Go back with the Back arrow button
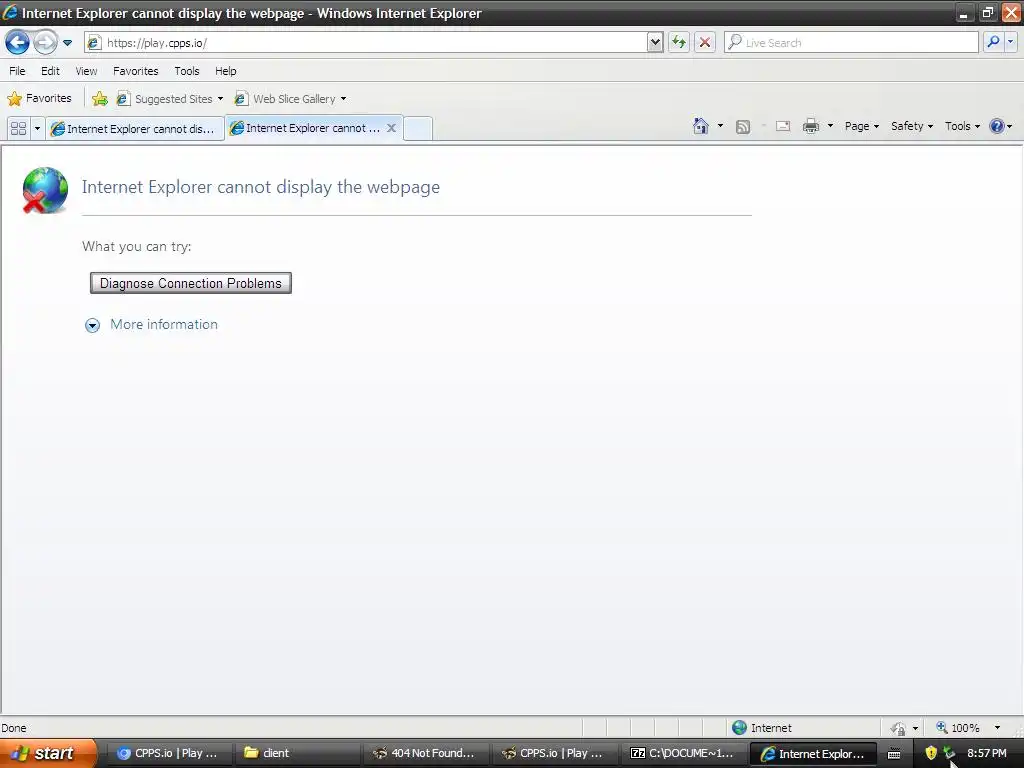The width and height of the screenshot is (1024, 768). 18,43
